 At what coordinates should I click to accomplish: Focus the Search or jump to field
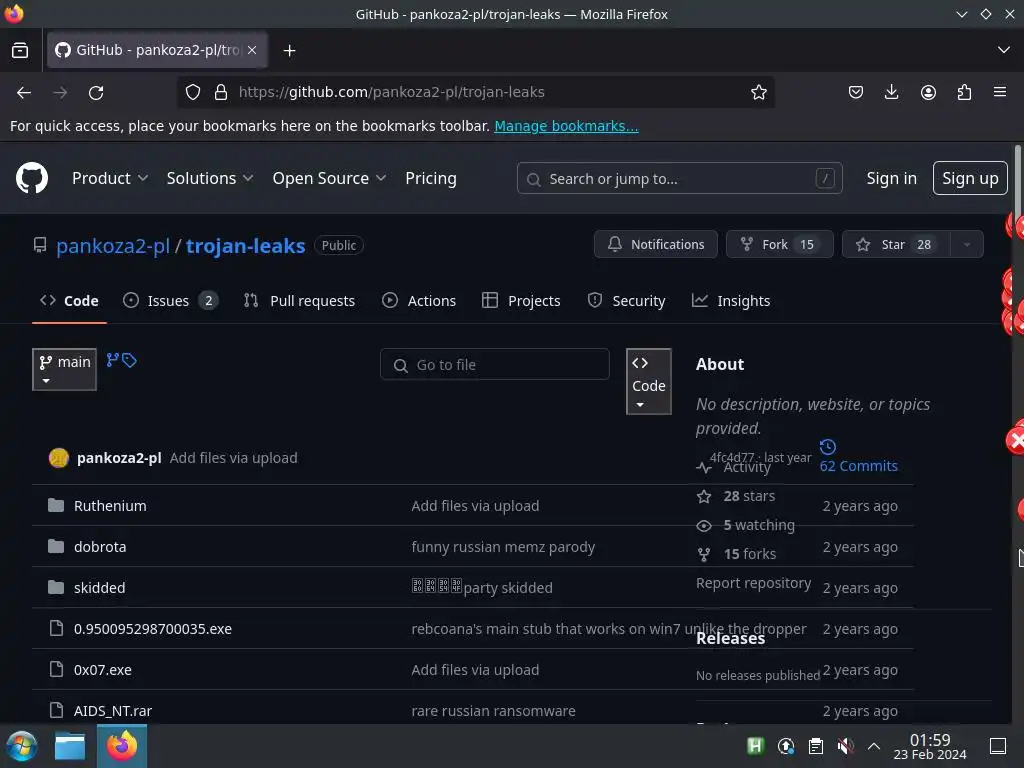click(679, 178)
